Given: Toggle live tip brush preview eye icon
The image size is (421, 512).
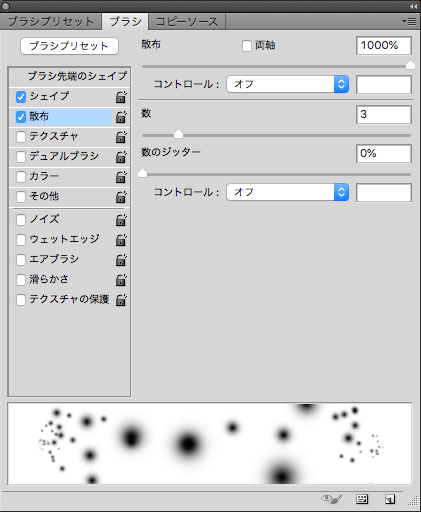Looking at the screenshot, I should point(331,499).
